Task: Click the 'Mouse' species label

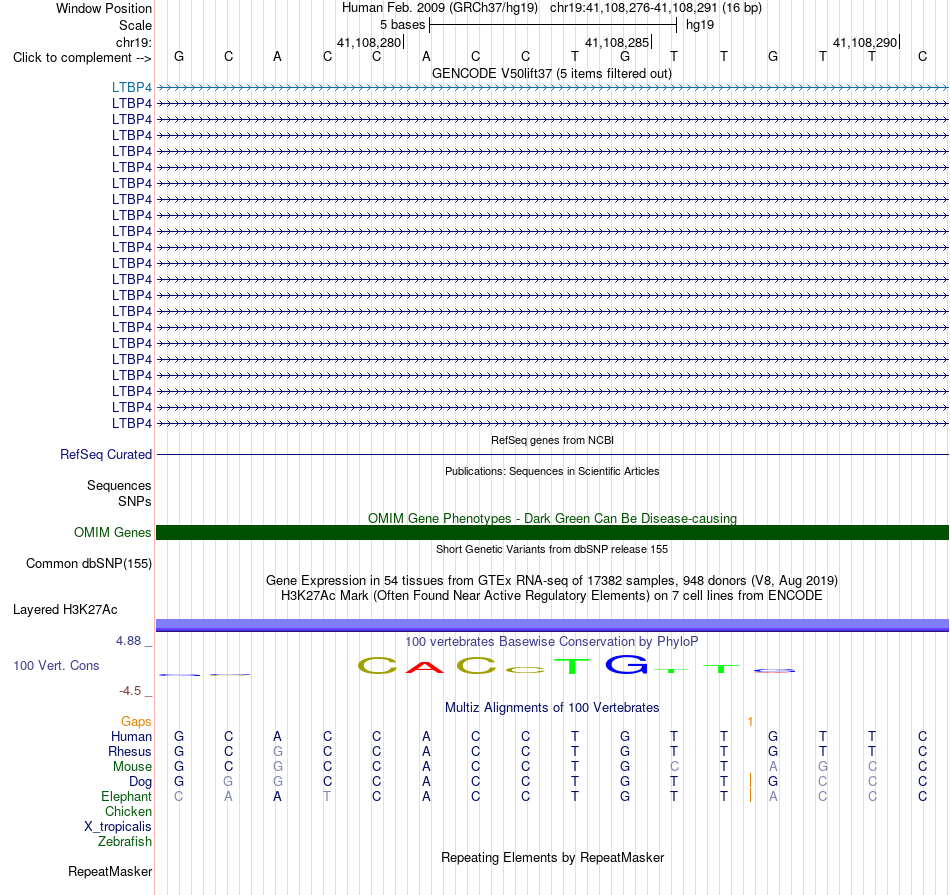Action: [x=132, y=767]
